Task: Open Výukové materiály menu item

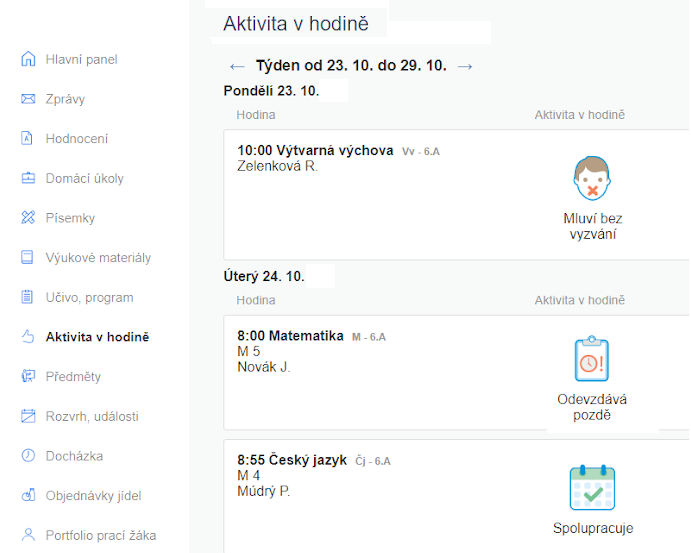Action: pyautogui.click(x=98, y=258)
